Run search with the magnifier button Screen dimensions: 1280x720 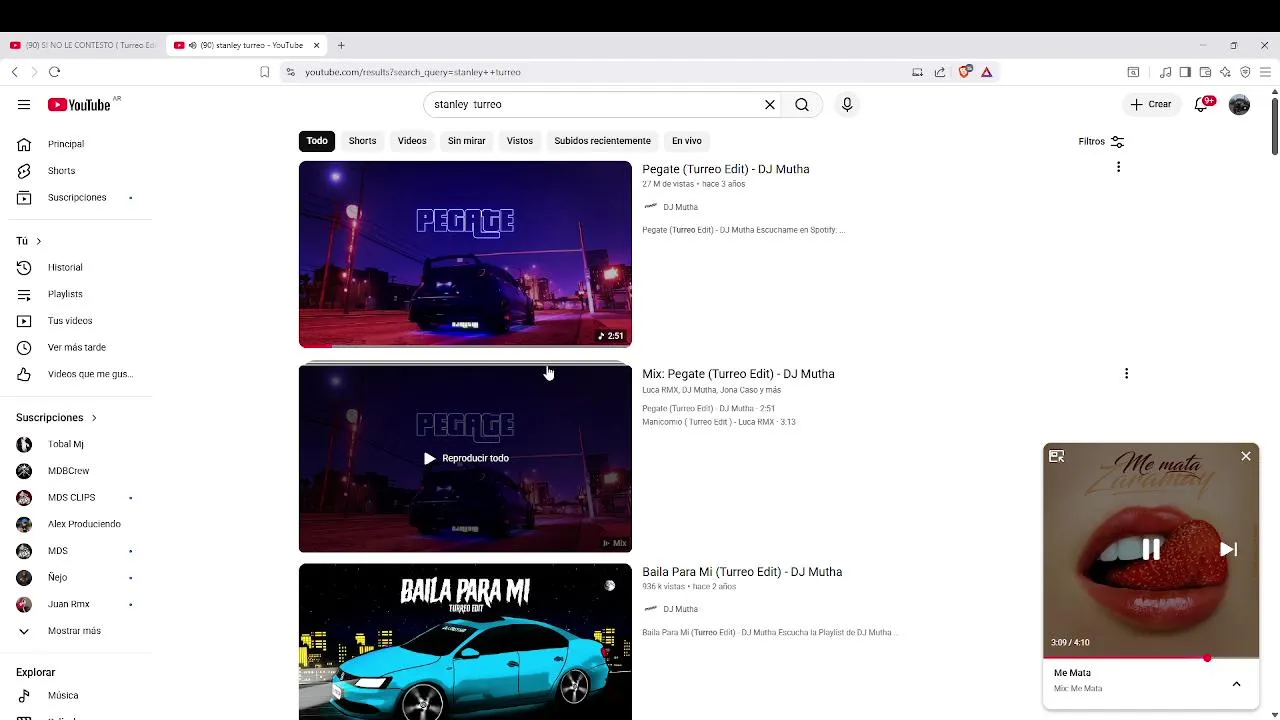(x=802, y=104)
